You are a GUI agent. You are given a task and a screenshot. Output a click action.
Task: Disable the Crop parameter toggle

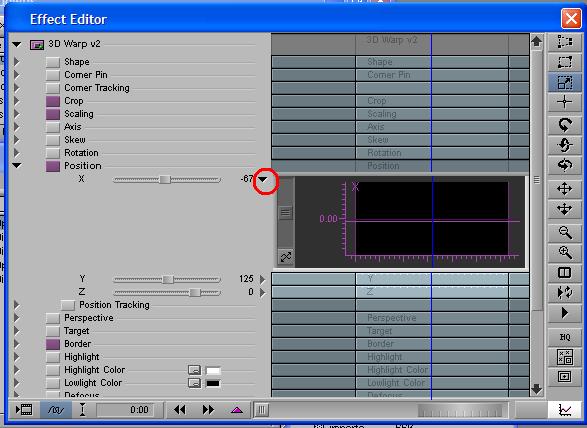point(53,101)
